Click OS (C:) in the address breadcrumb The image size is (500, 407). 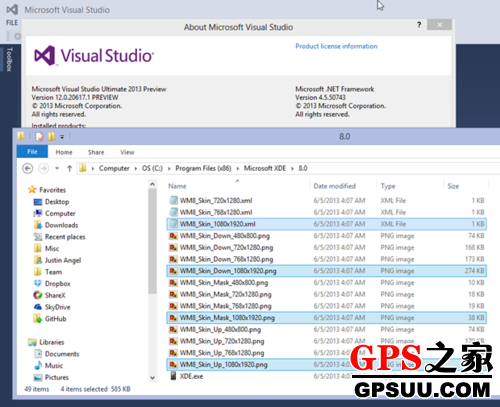pos(152,168)
